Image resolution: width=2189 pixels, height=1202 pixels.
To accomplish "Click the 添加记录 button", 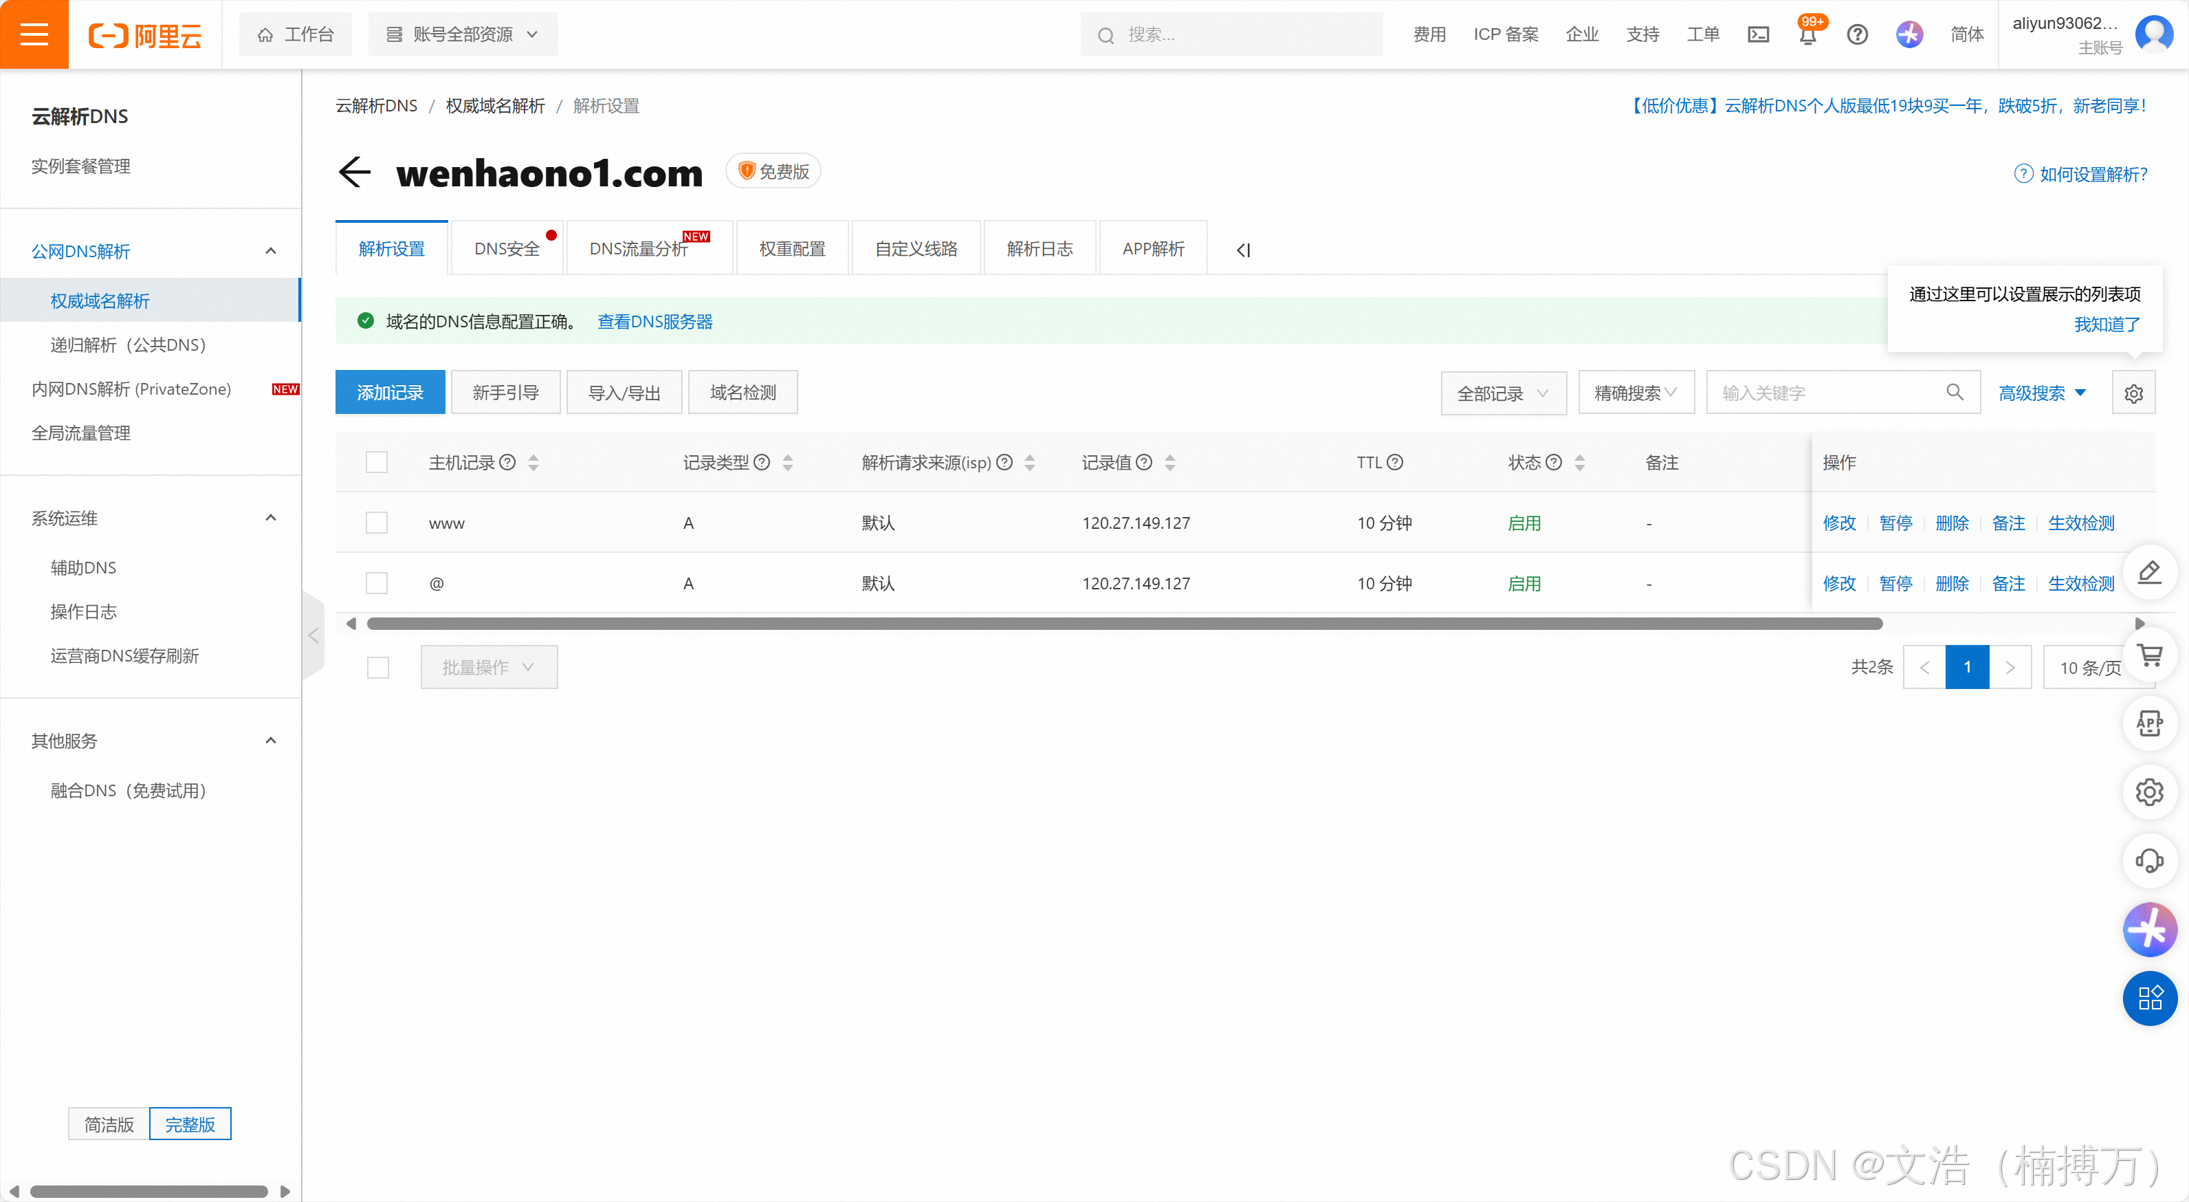I will click(x=390, y=393).
